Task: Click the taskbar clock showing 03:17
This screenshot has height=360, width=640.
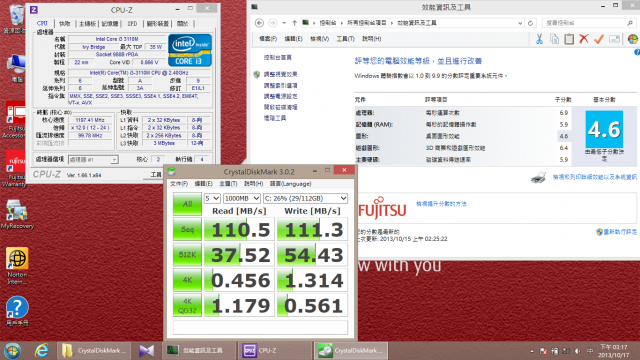Action: [613, 351]
